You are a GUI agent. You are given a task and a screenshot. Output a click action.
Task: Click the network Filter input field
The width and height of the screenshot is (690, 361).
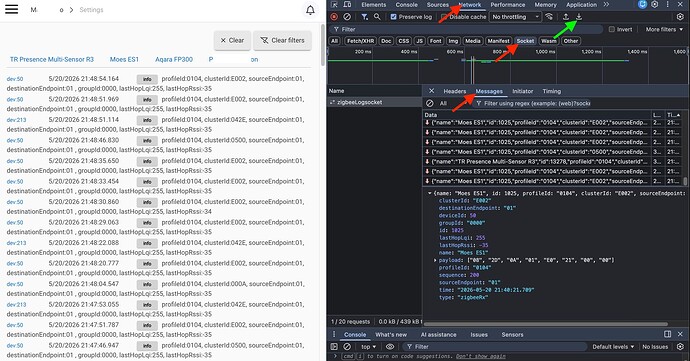pyautogui.click(x=467, y=29)
